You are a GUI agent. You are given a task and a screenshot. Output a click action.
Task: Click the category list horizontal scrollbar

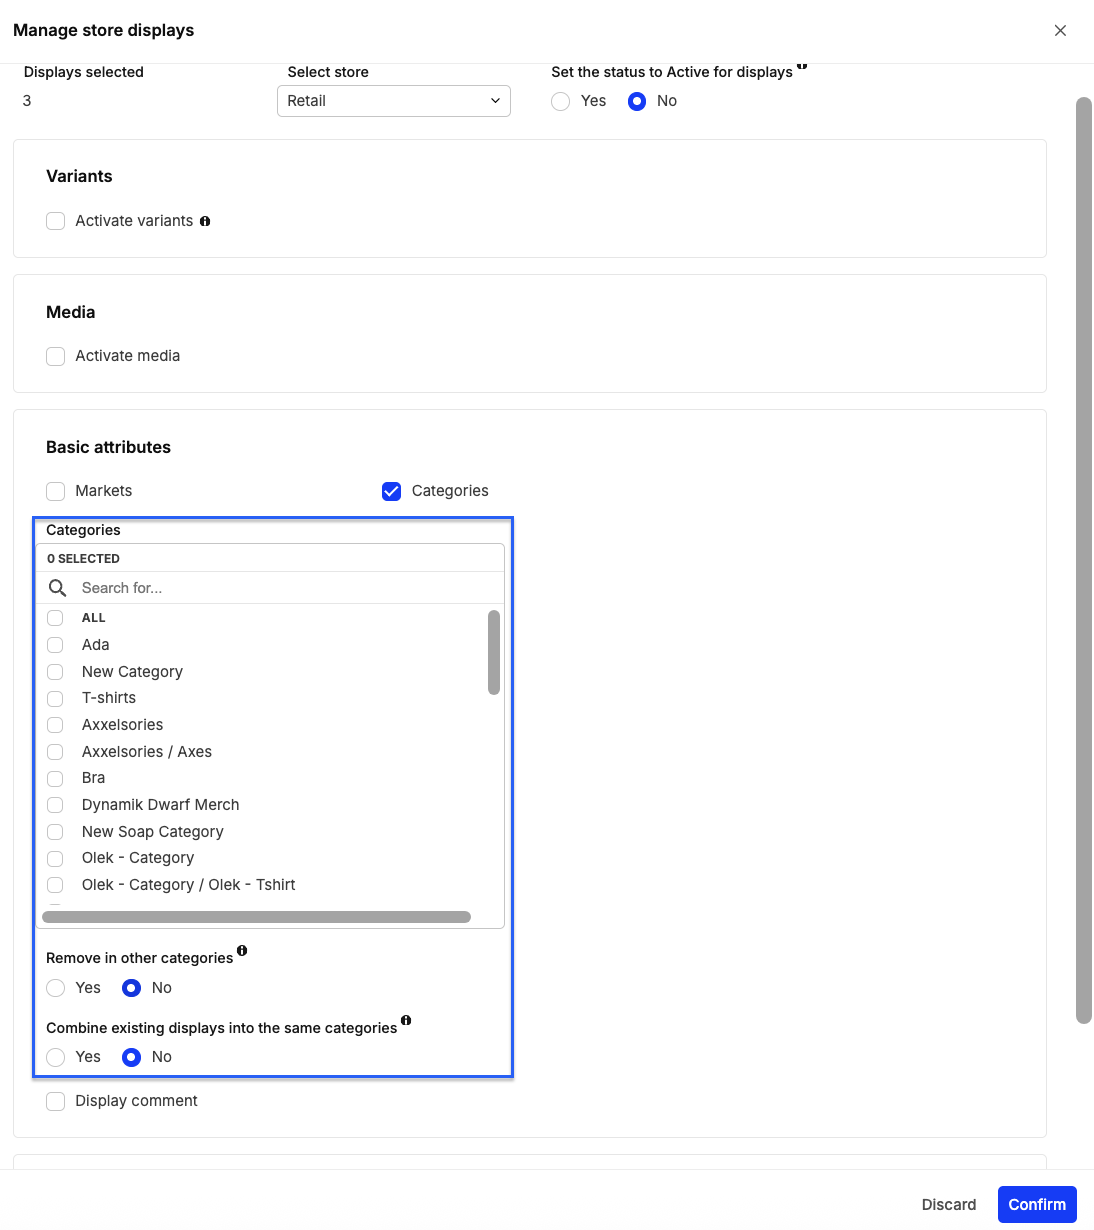(x=256, y=917)
